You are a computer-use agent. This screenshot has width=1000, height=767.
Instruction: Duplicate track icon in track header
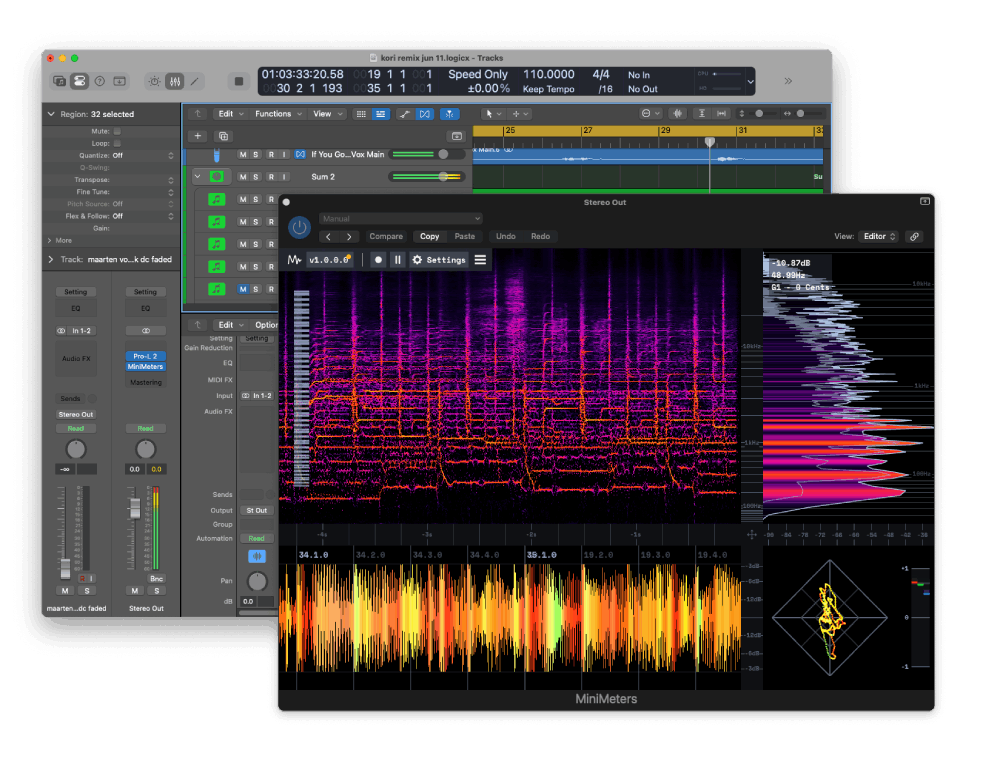[223, 136]
